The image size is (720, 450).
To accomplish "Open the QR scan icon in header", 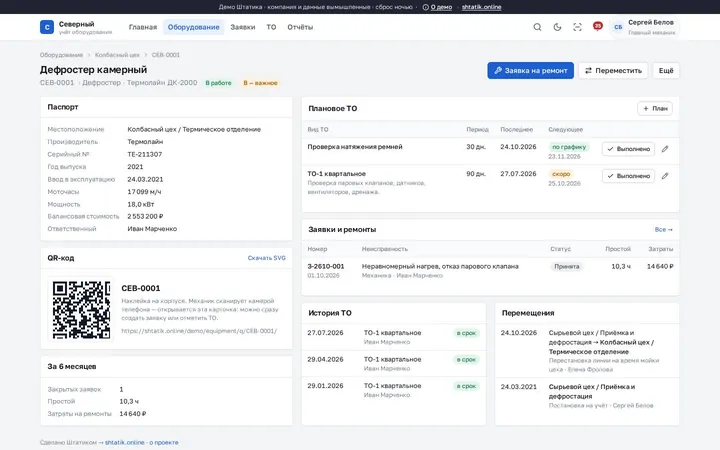I will point(577,27).
